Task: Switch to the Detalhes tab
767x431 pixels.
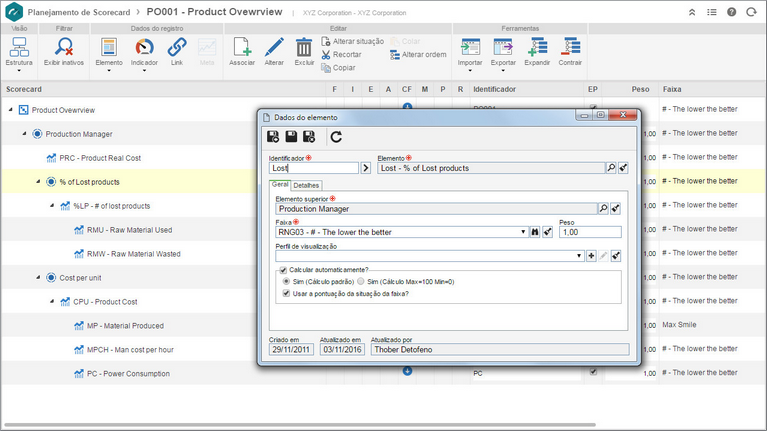Action: pos(306,185)
